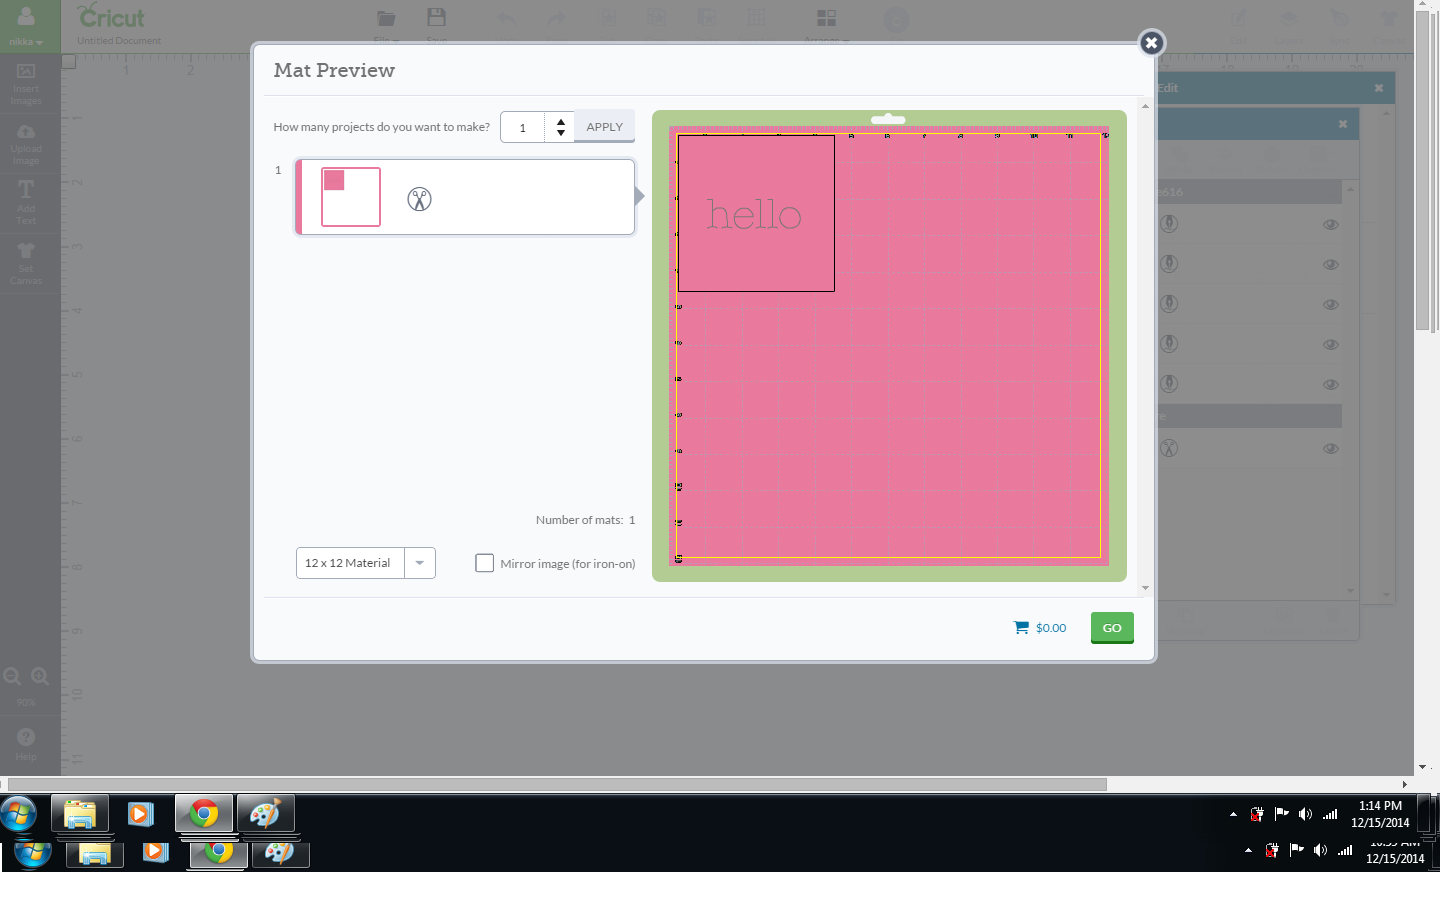The image size is (1440, 900).
Task: Click the green GO button
Action: 1111,627
